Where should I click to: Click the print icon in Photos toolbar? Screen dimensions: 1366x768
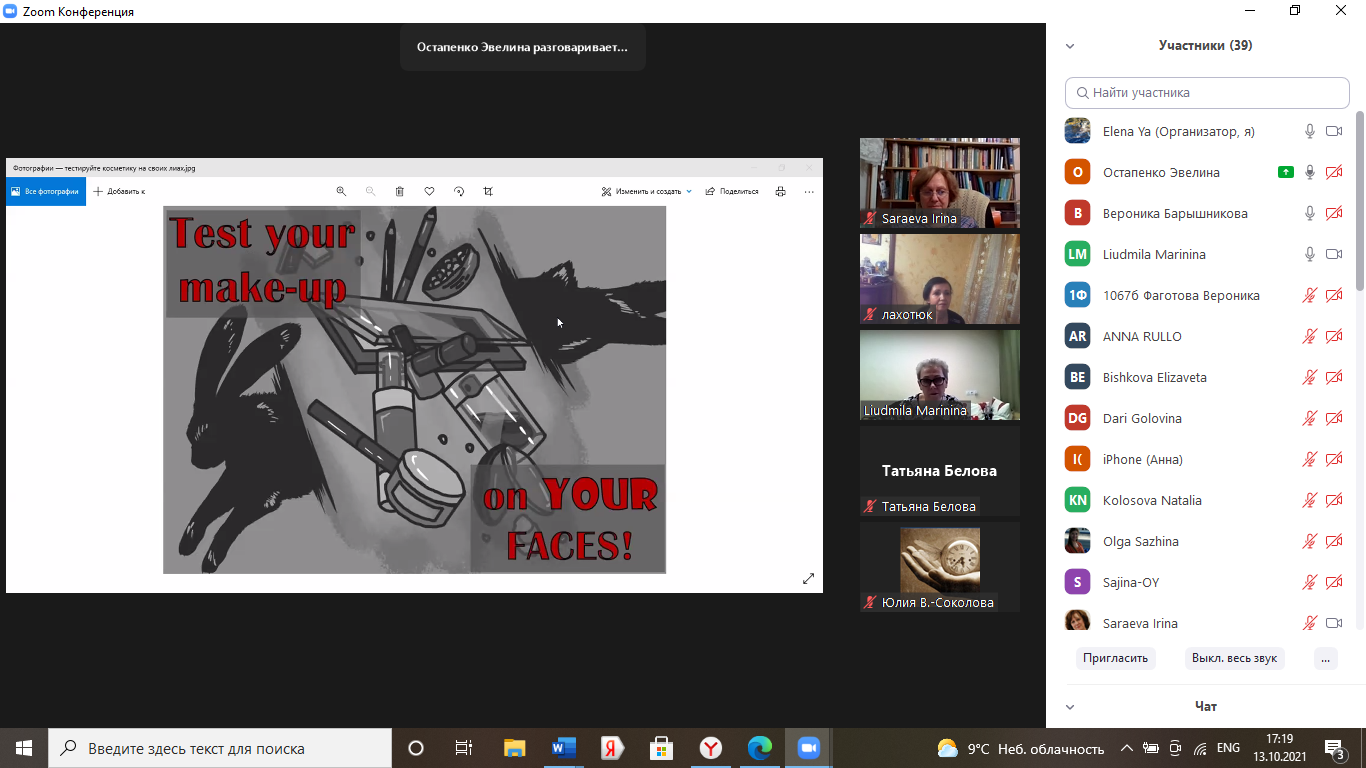point(781,191)
